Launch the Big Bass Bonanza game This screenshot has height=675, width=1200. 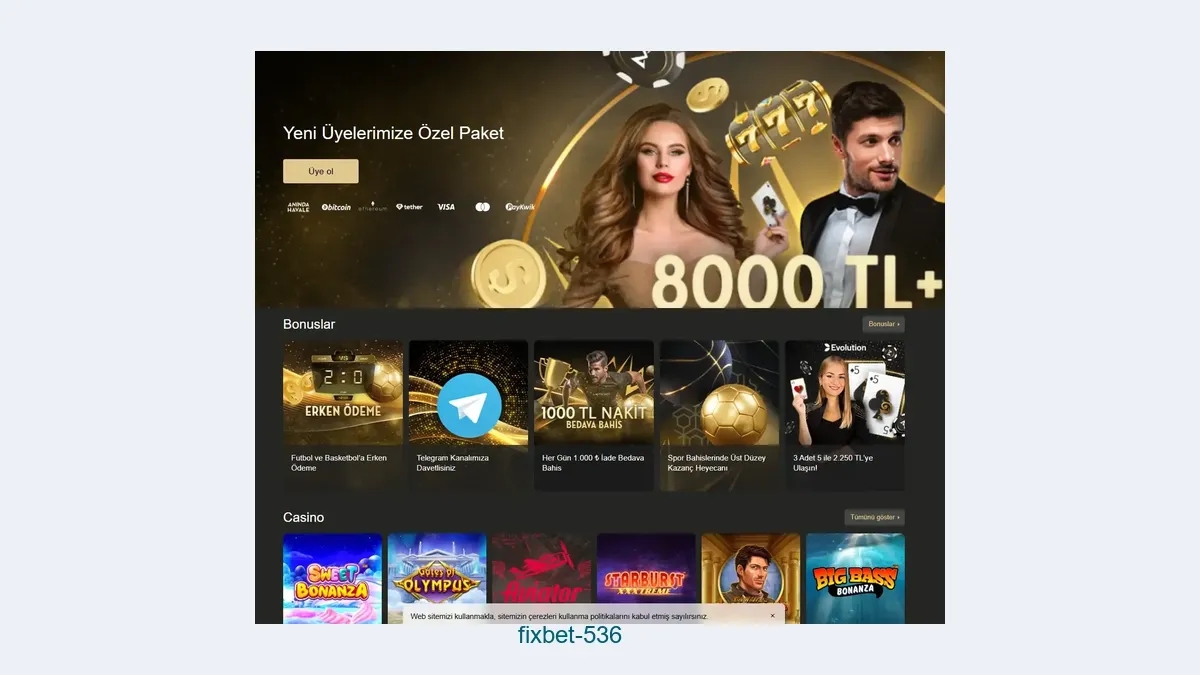point(855,578)
